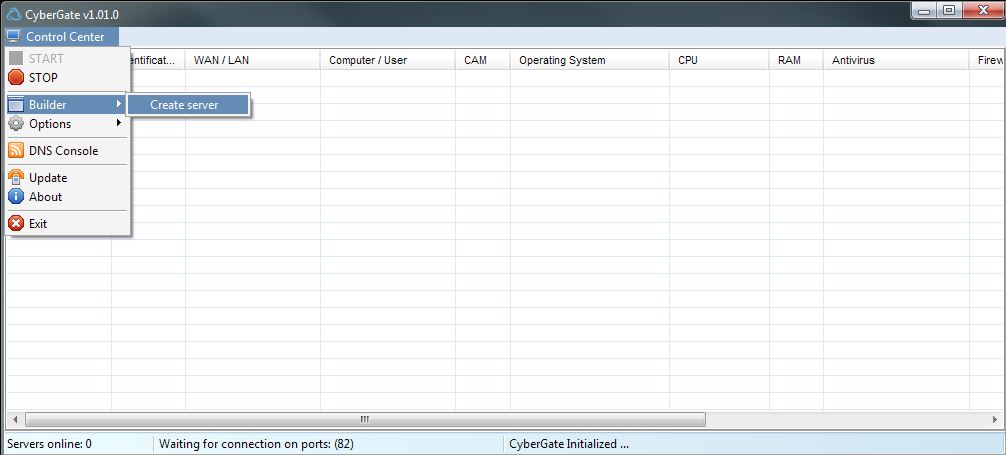This screenshot has width=1006, height=455.
Task: Click the Builder window icon
Action: click(16, 105)
